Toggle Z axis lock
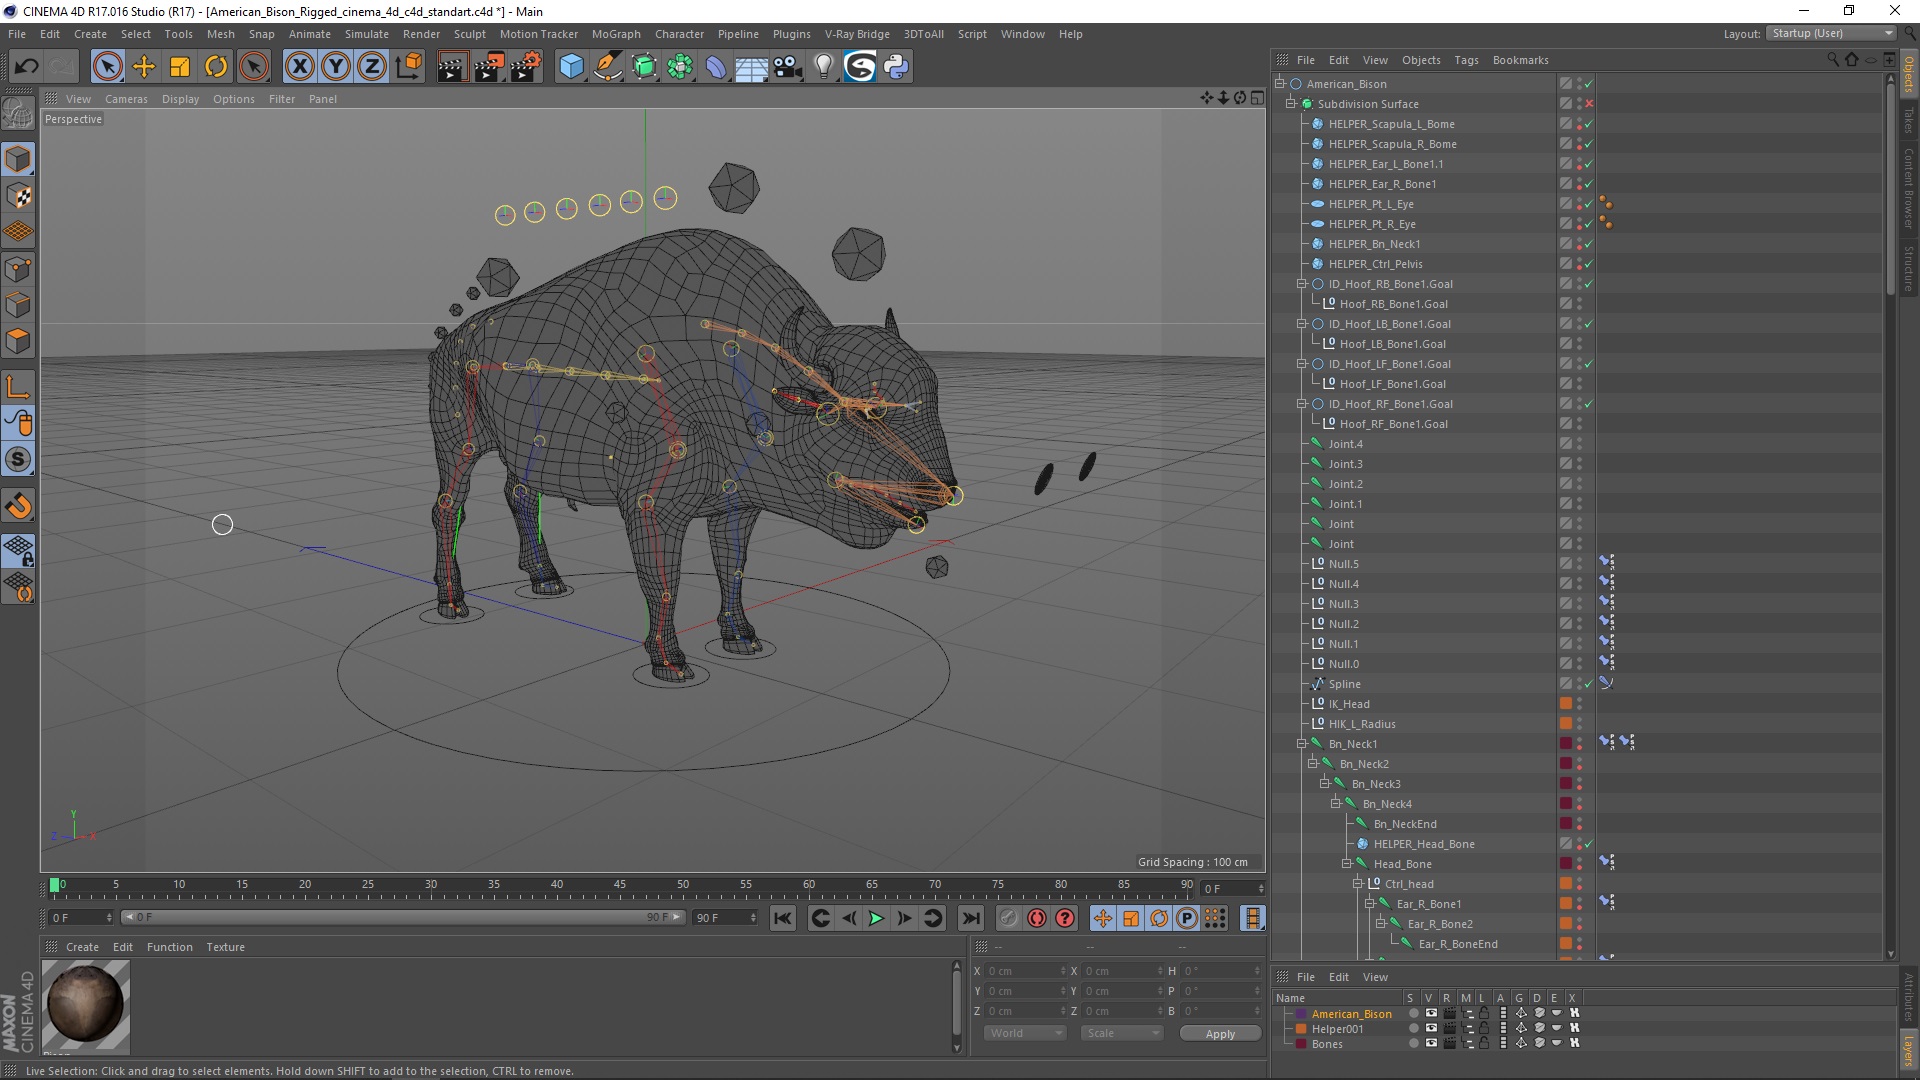1920x1080 pixels. coord(372,67)
